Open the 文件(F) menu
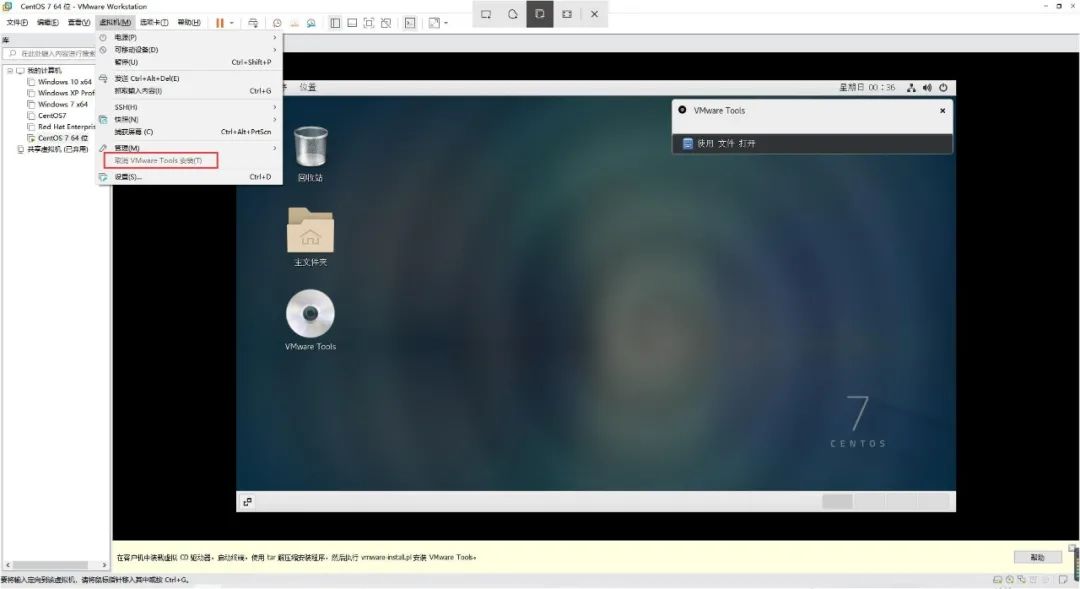The image size is (1080, 589). coord(17,23)
